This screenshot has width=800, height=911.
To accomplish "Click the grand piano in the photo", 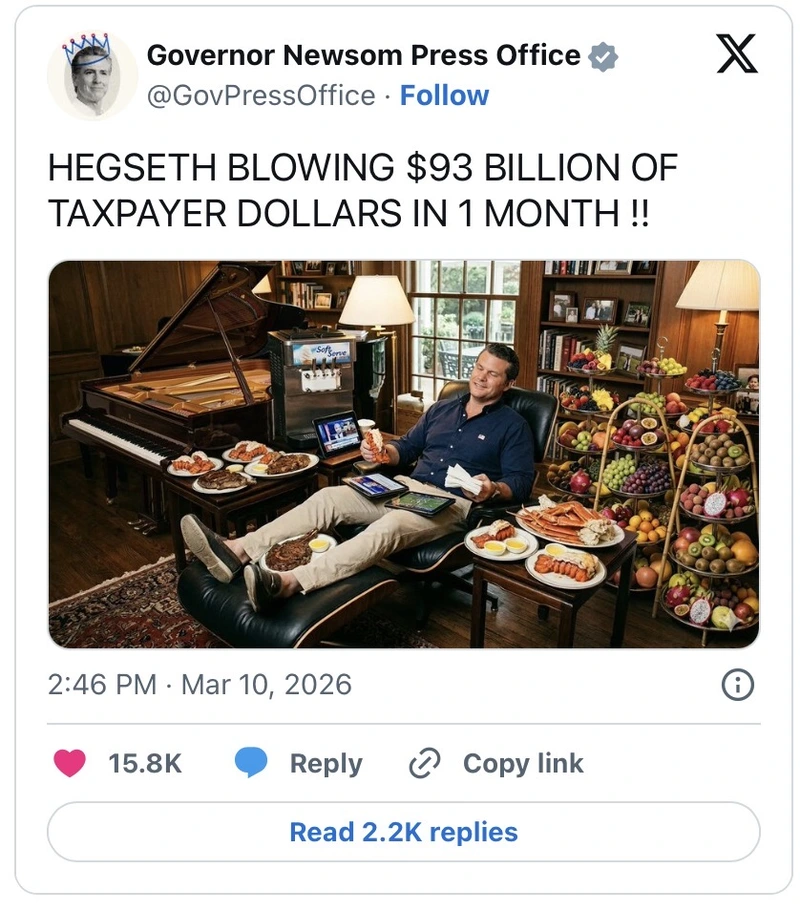I will pyautogui.click(x=170, y=390).
